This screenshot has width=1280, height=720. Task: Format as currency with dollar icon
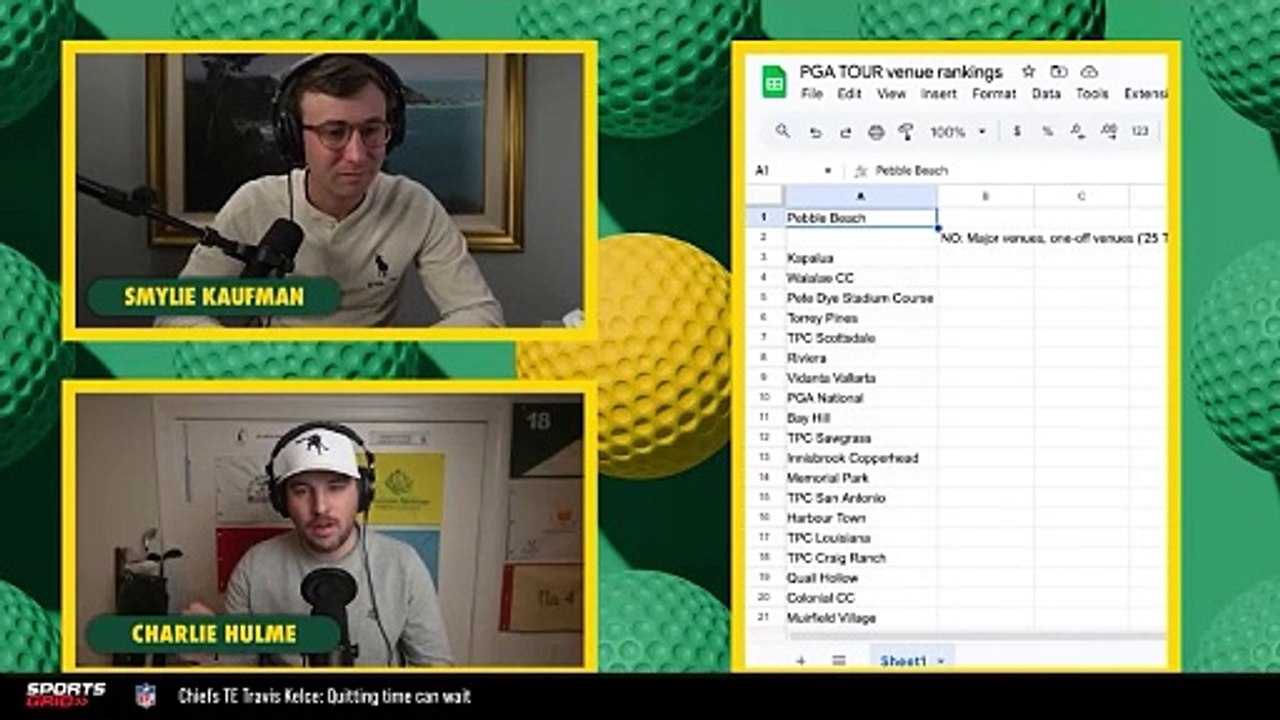[x=1017, y=132]
